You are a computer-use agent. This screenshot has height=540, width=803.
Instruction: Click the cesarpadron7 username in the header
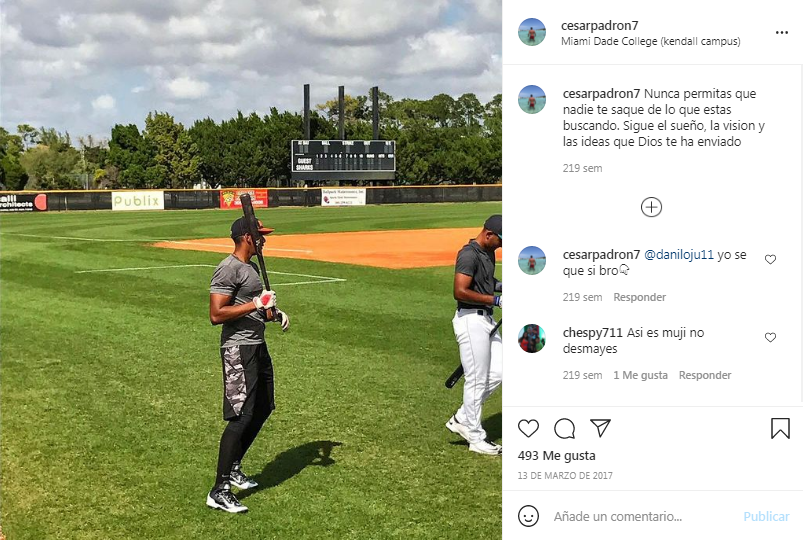coord(599,25)
